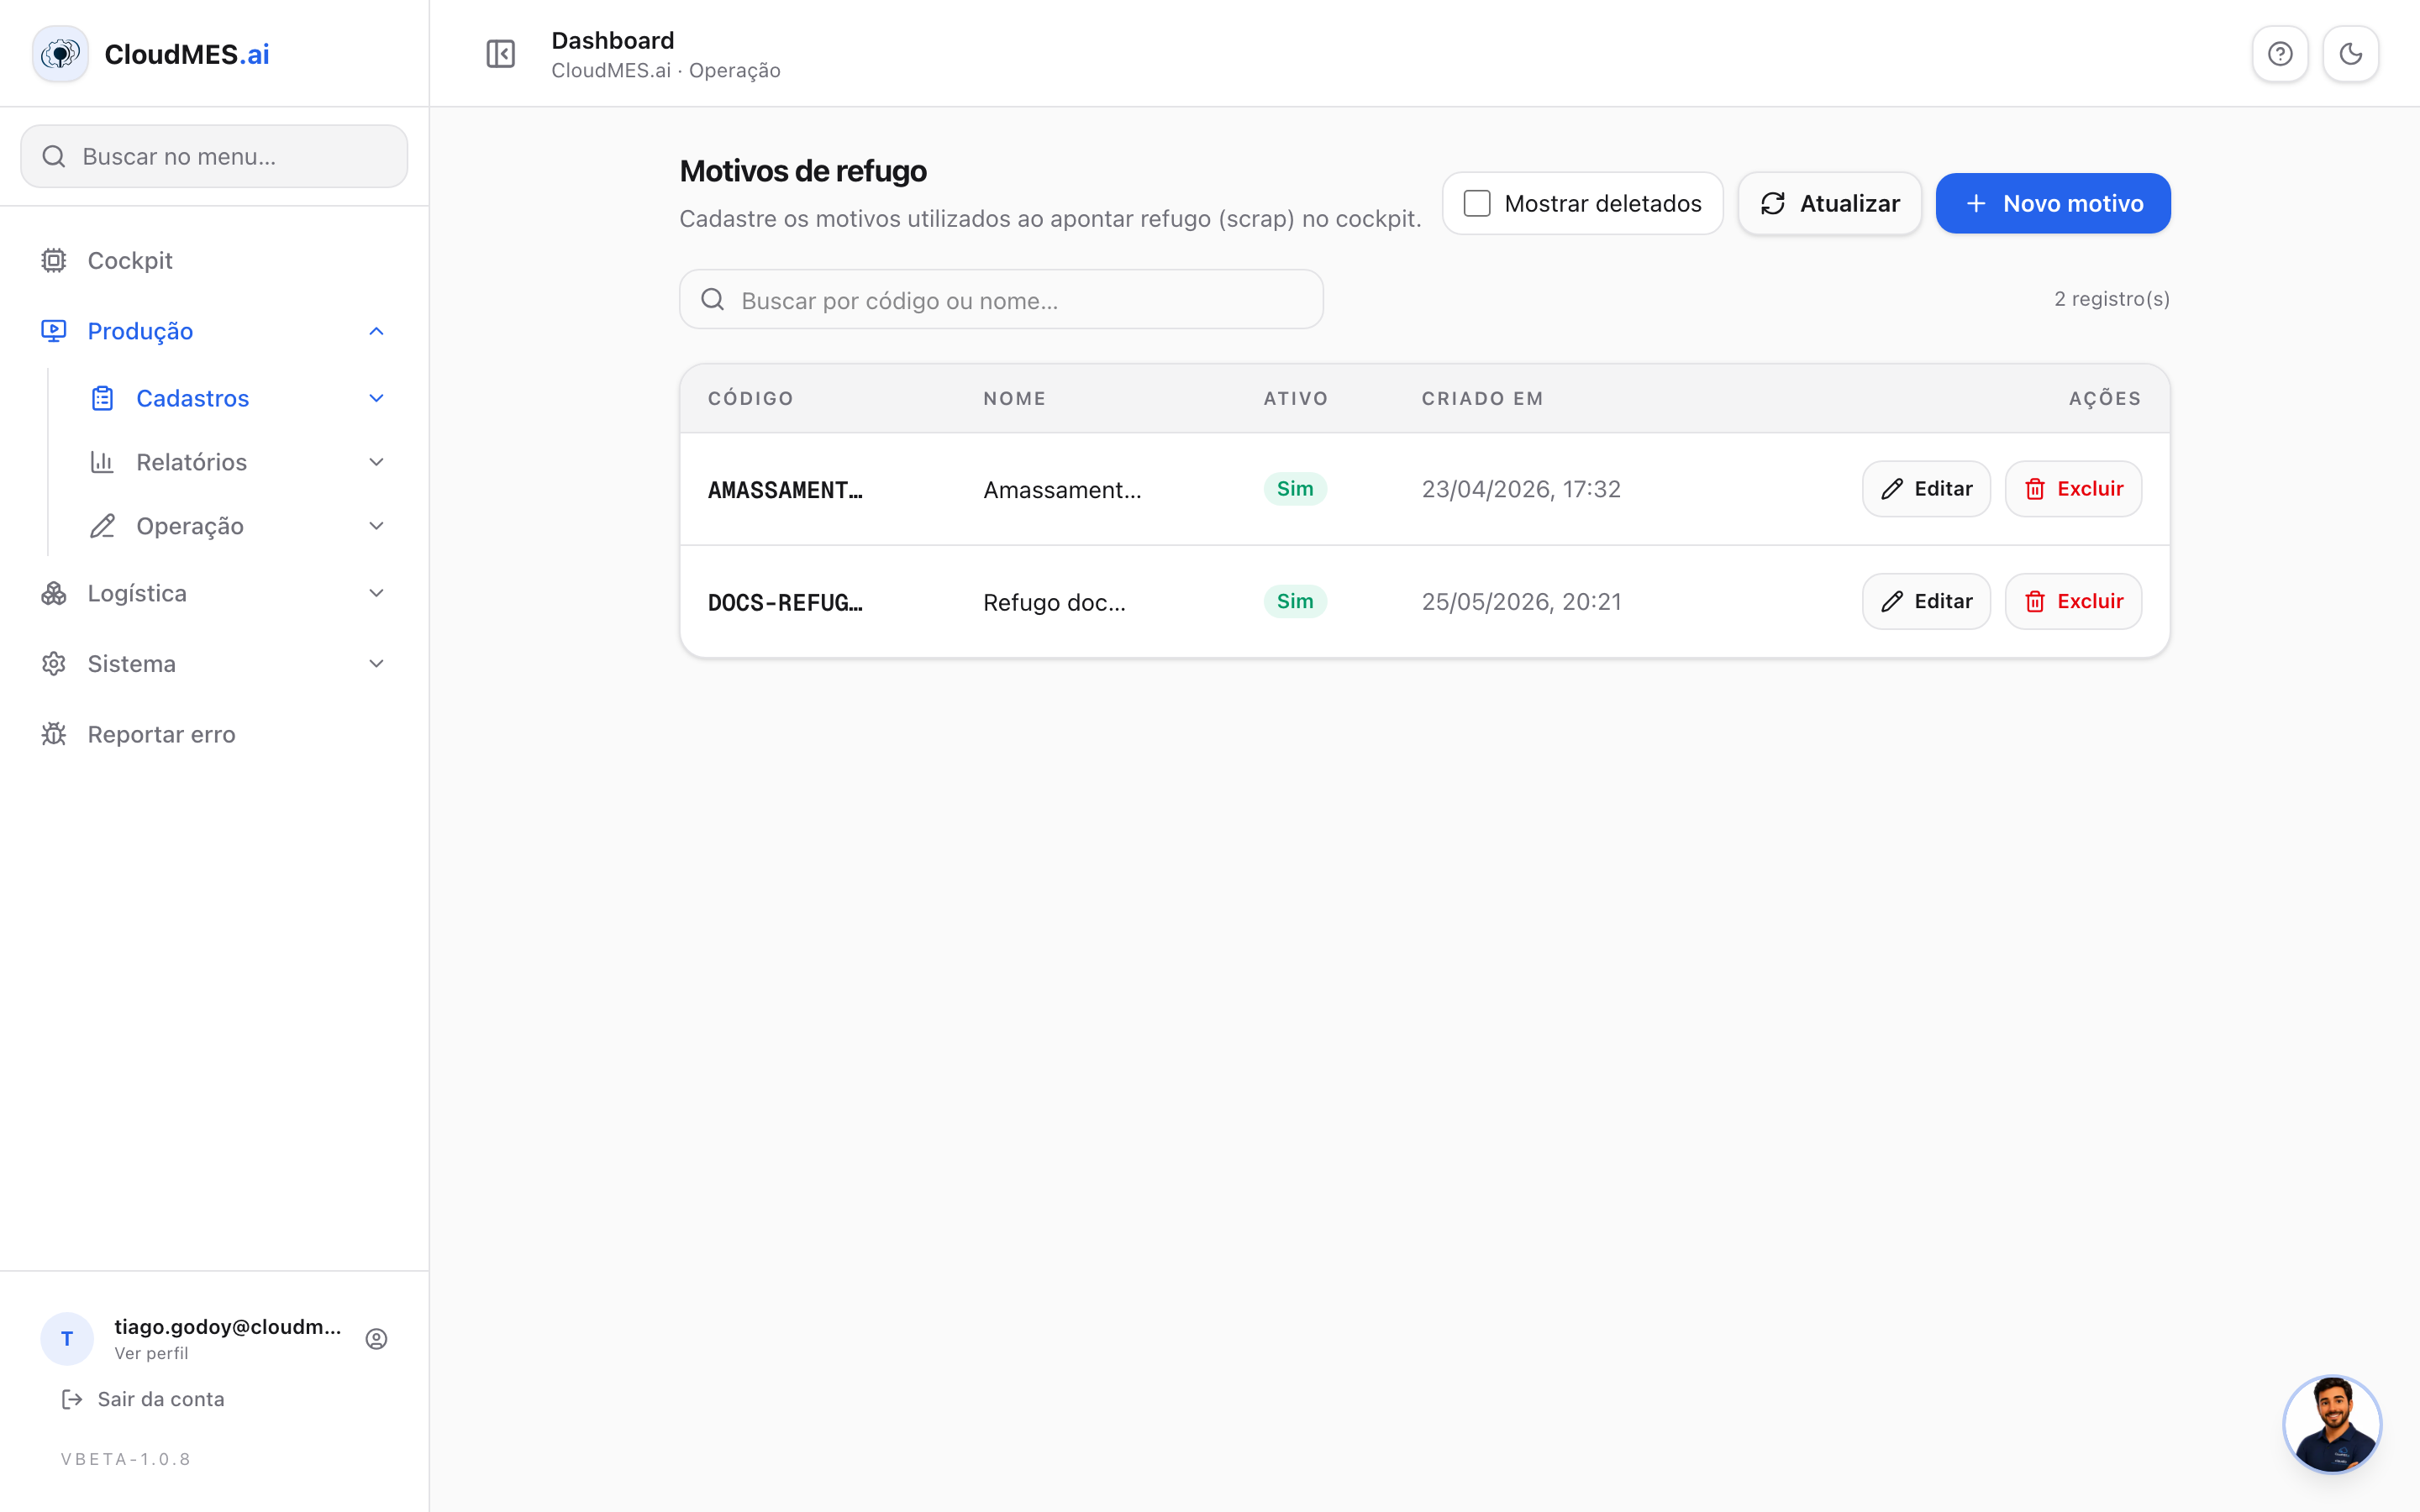Click the user avatar letter T

[67, 1339]
